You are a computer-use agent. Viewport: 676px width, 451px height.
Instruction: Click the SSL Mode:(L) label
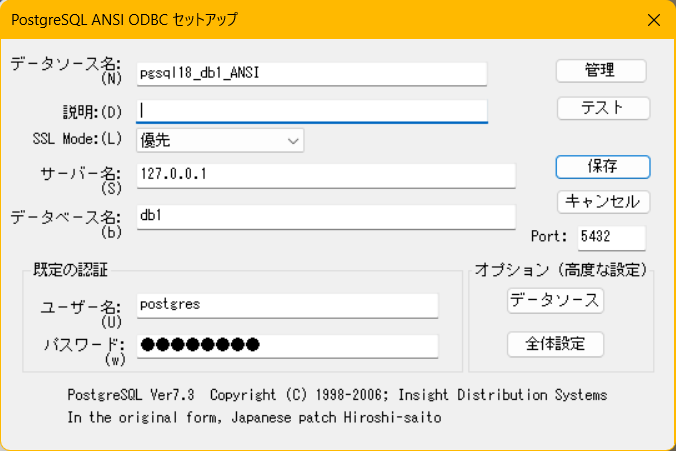(x=77, y=139)
